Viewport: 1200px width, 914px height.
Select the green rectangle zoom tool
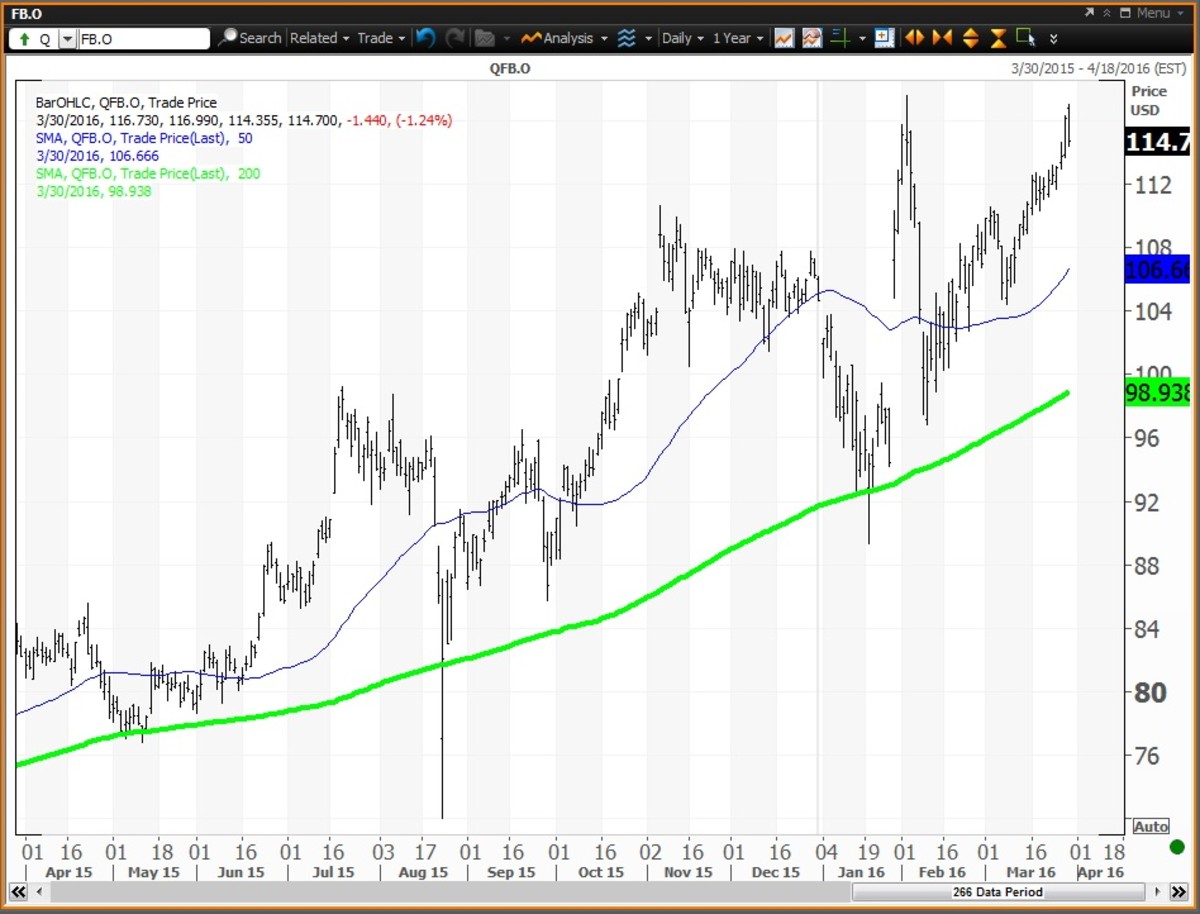[x=1025, y=38]
